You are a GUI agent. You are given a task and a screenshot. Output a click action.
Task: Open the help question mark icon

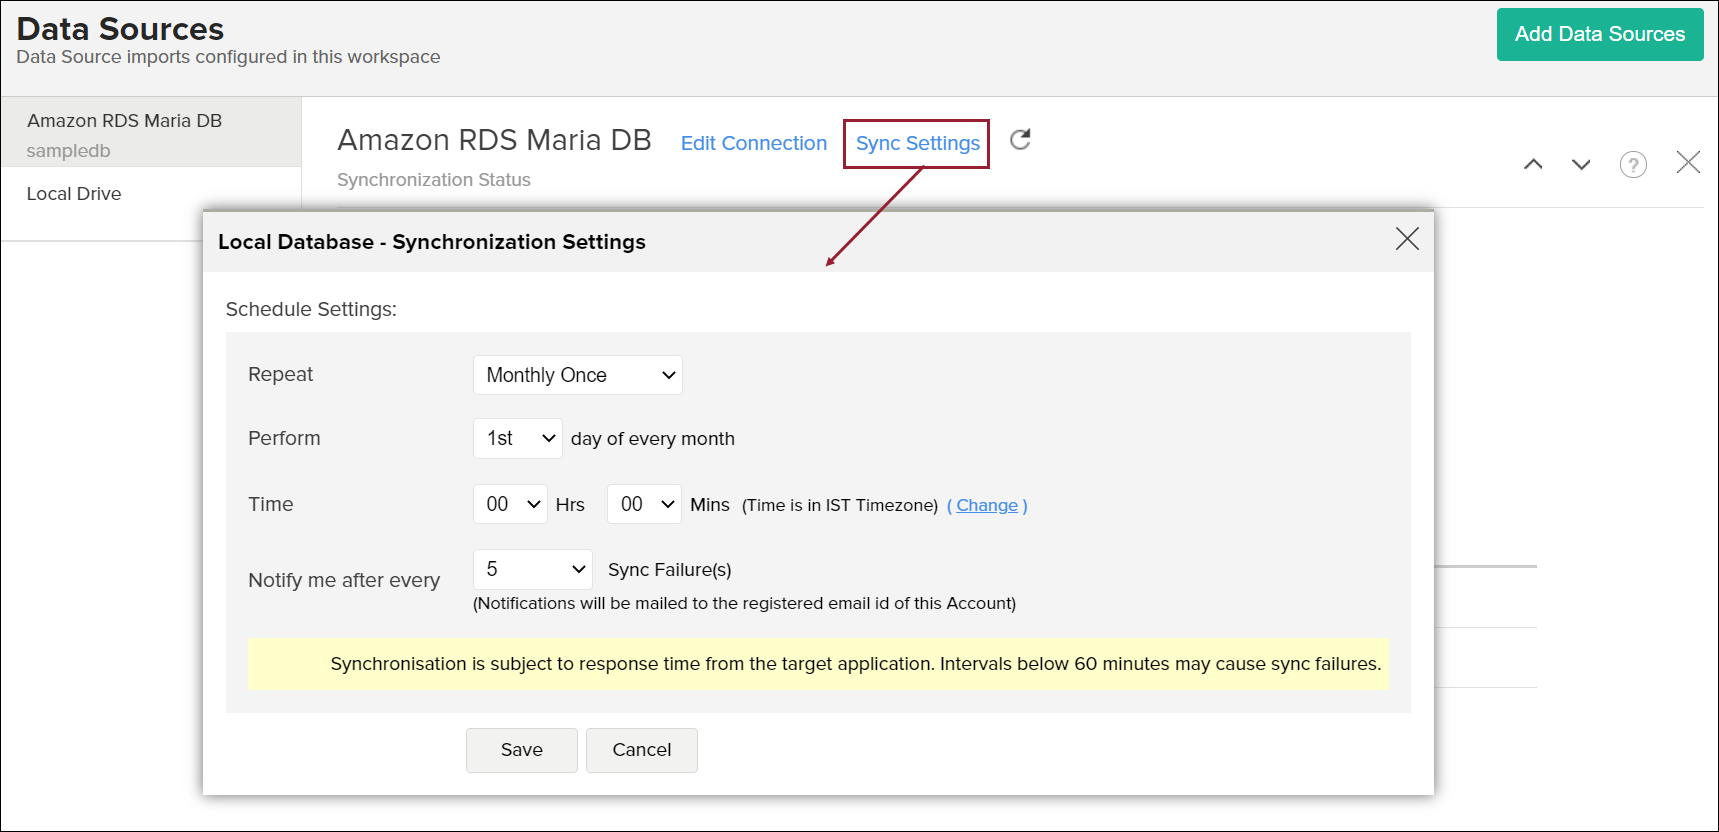(x=1632, y=164)
